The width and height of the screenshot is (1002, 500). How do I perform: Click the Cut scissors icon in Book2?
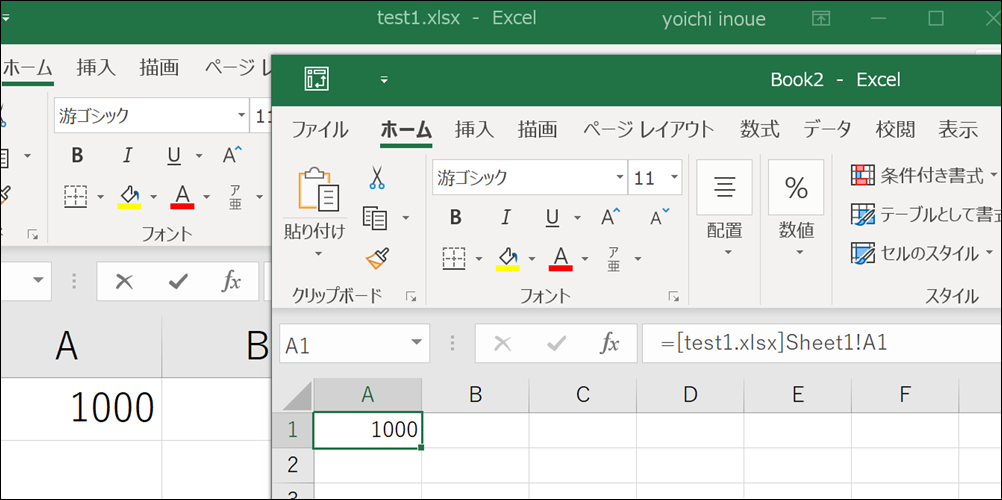[377, 177]
